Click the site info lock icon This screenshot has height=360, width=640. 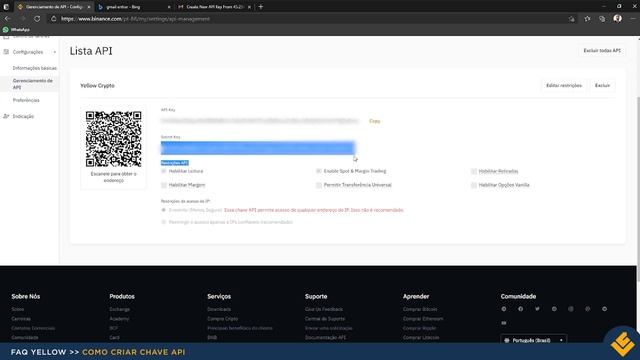pyautogui.click(x=53, y=19)
